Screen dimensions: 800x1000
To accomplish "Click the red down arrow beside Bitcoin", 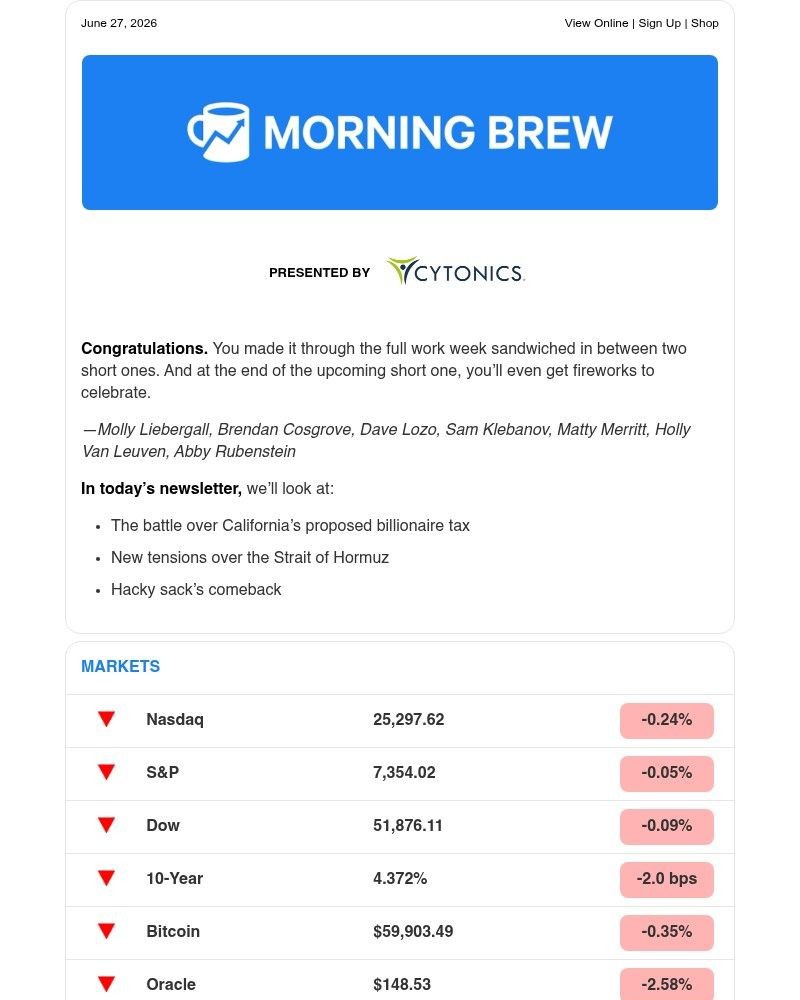I will (107, 931).
